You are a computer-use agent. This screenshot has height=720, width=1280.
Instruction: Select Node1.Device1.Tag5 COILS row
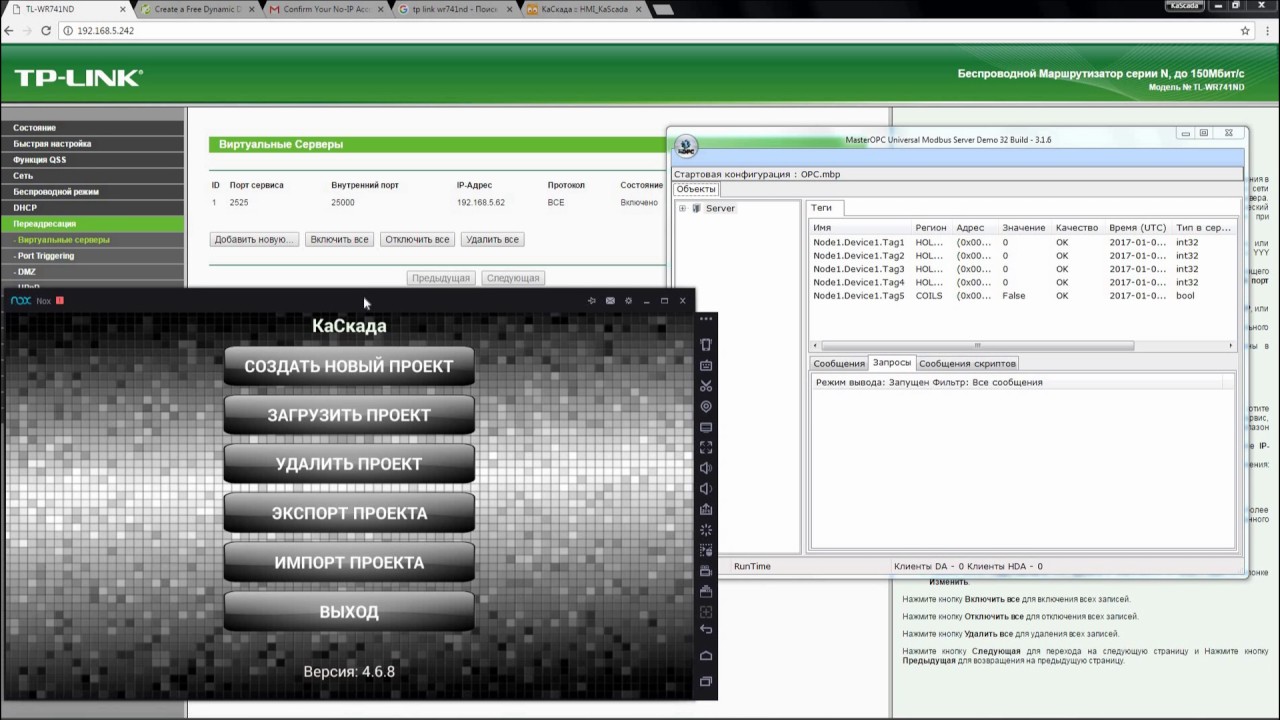[1022, 296]
